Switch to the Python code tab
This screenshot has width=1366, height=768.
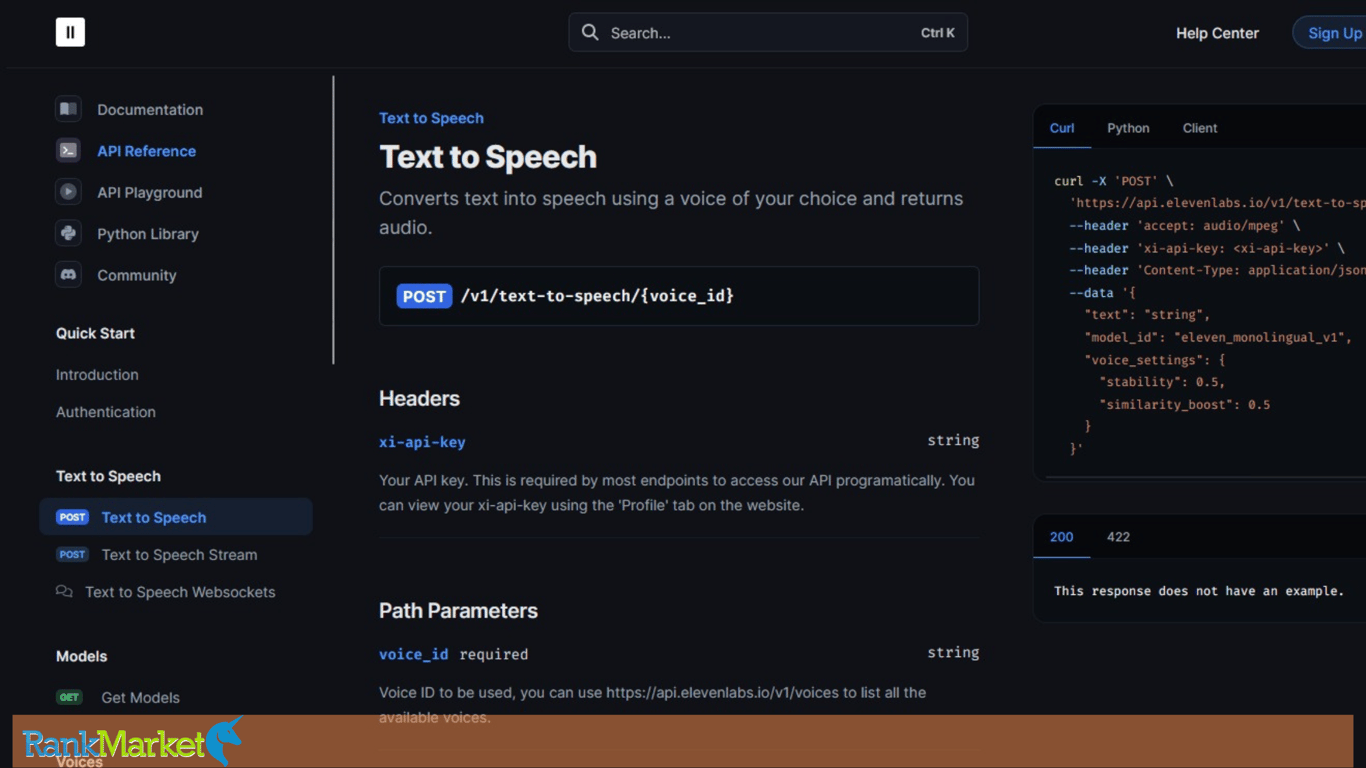[x=1128, y=128]
